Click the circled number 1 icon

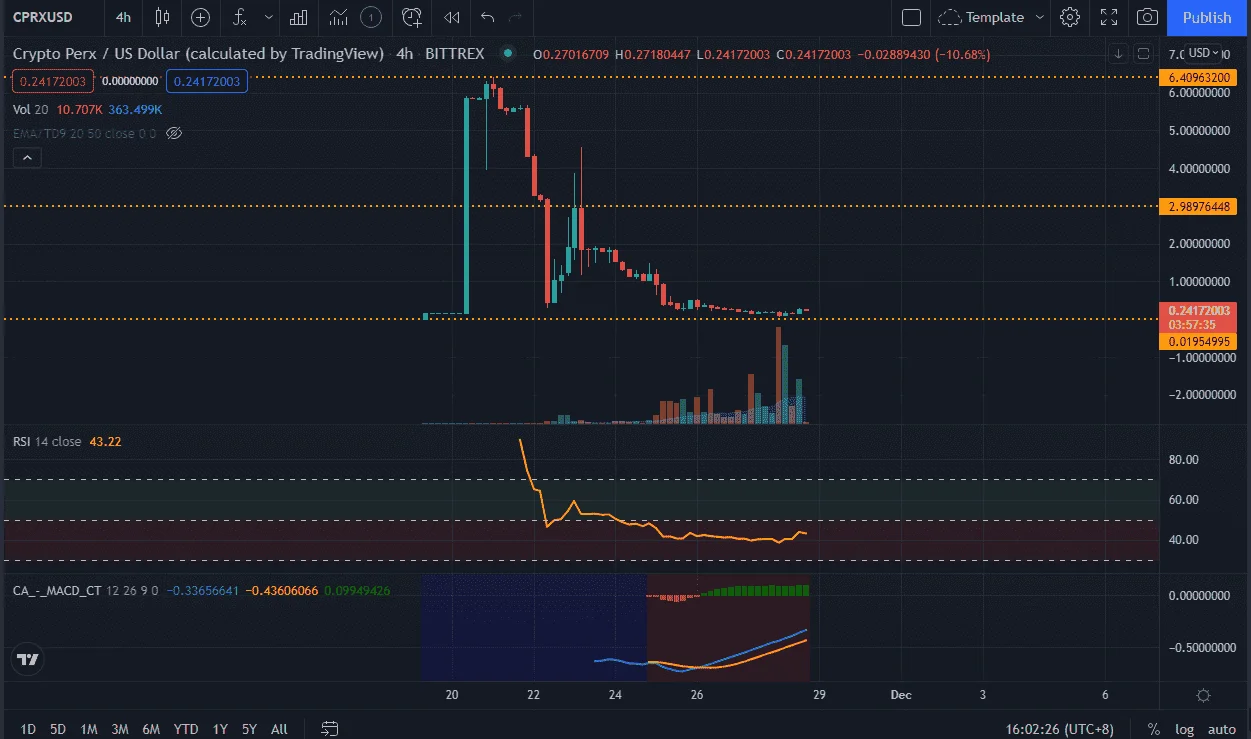point(371,17)
